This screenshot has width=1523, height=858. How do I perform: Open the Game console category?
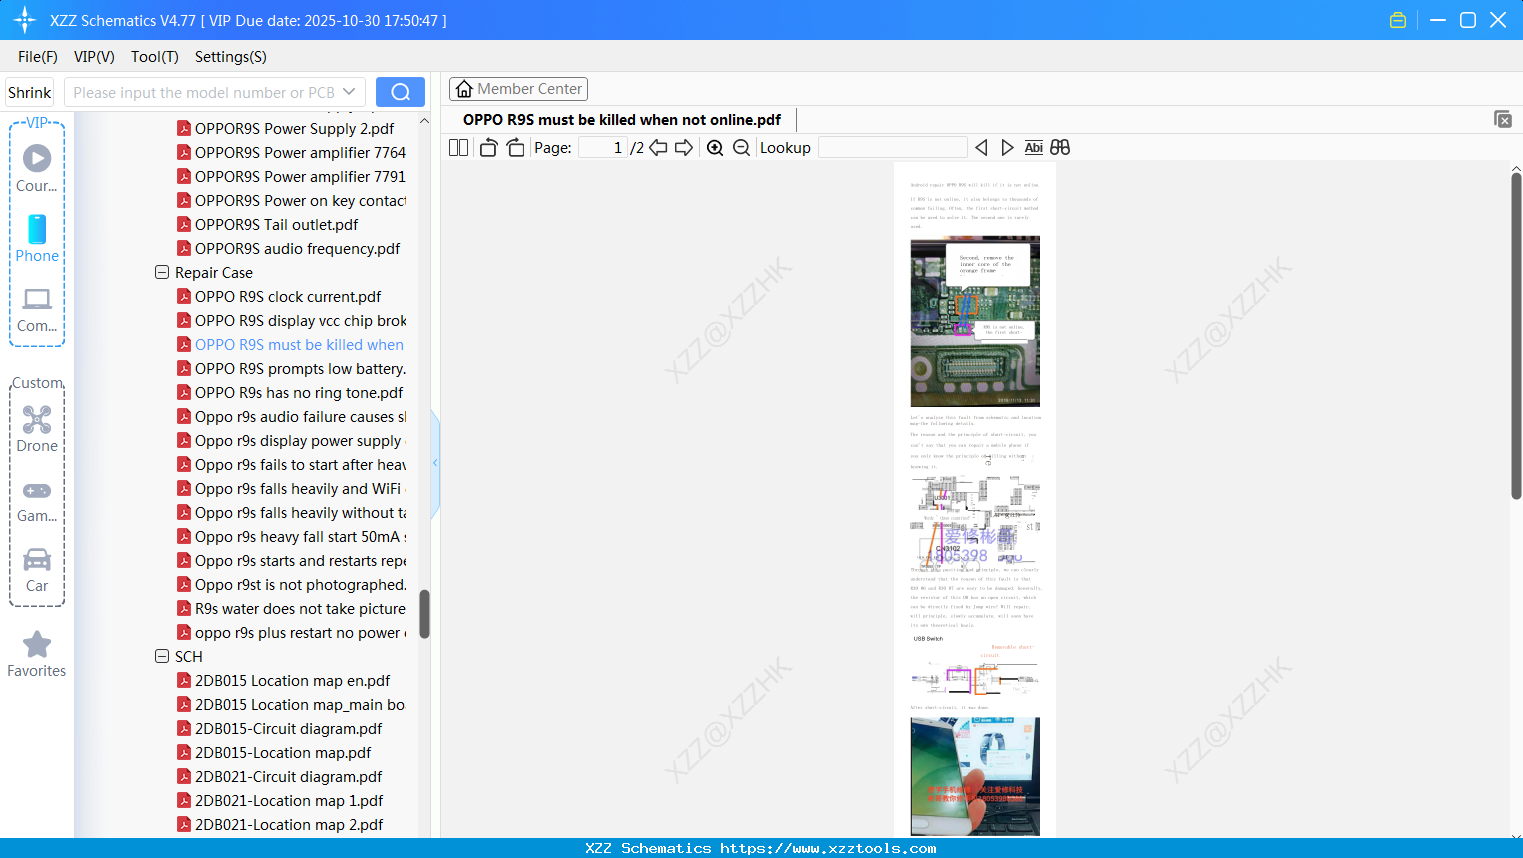click(37, 501)
